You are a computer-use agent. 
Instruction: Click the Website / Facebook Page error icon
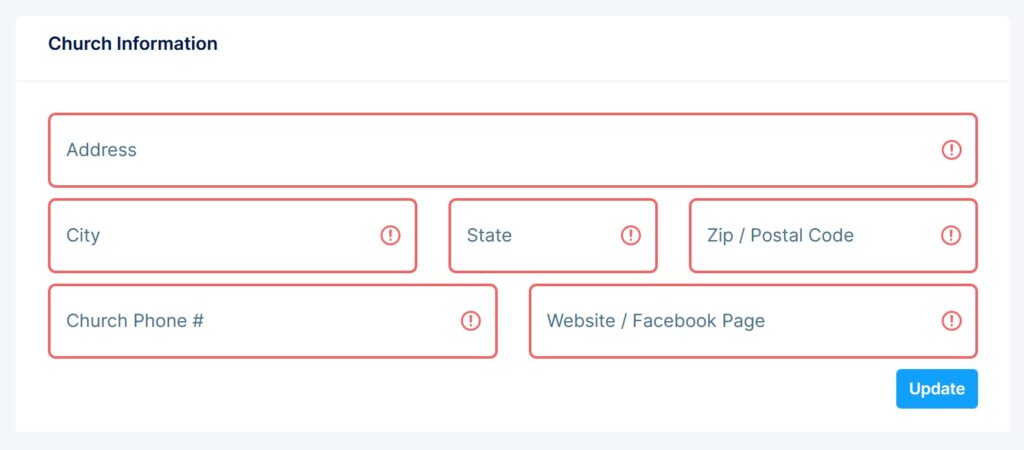pos(951,321)
